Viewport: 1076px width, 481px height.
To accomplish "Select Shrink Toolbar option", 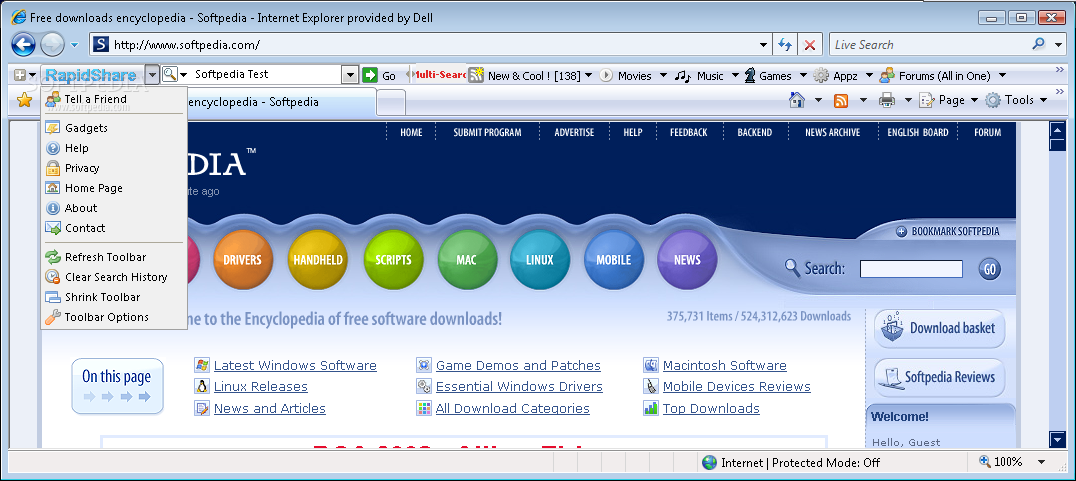I will (x=114, y=296).
